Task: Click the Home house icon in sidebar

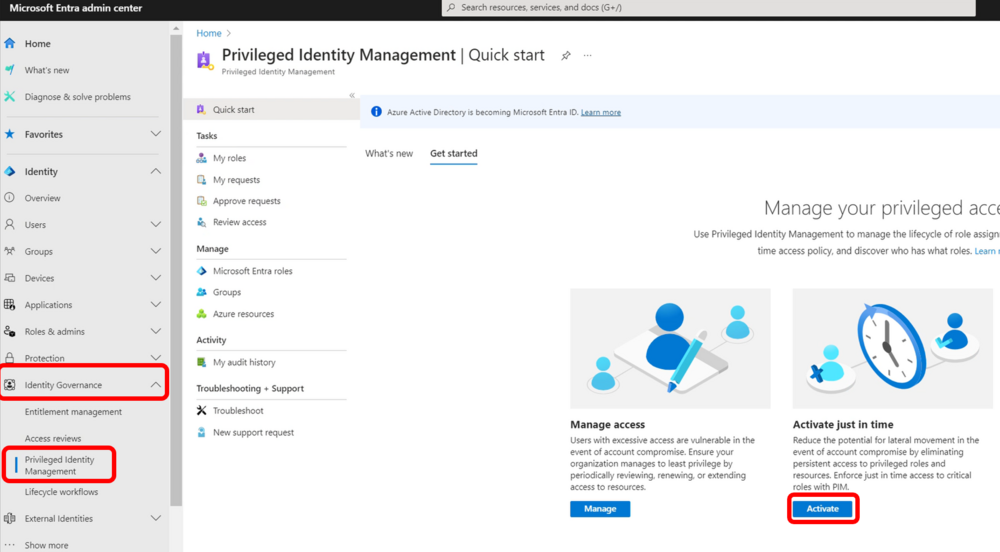Action: (x=10, y=43)
